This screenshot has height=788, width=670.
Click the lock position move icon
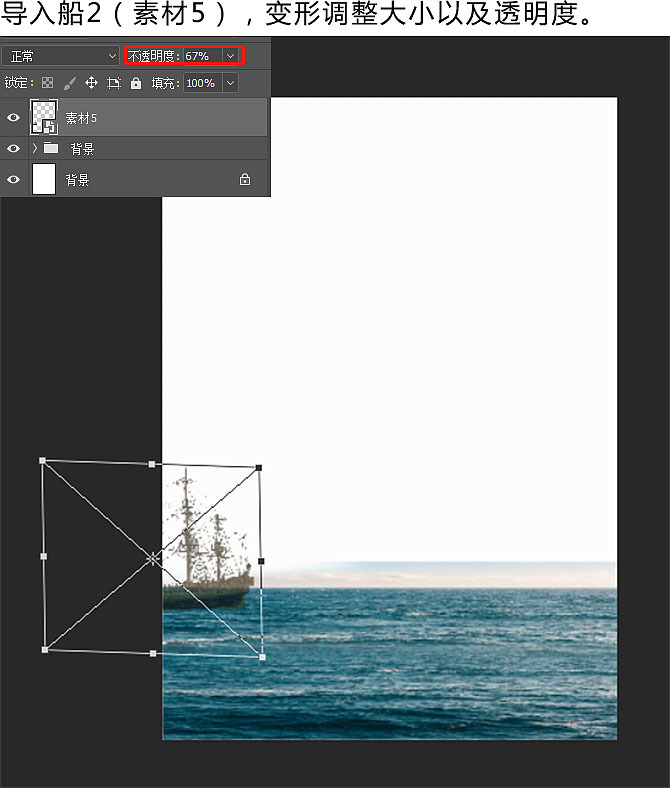click(x=91, y=83)
